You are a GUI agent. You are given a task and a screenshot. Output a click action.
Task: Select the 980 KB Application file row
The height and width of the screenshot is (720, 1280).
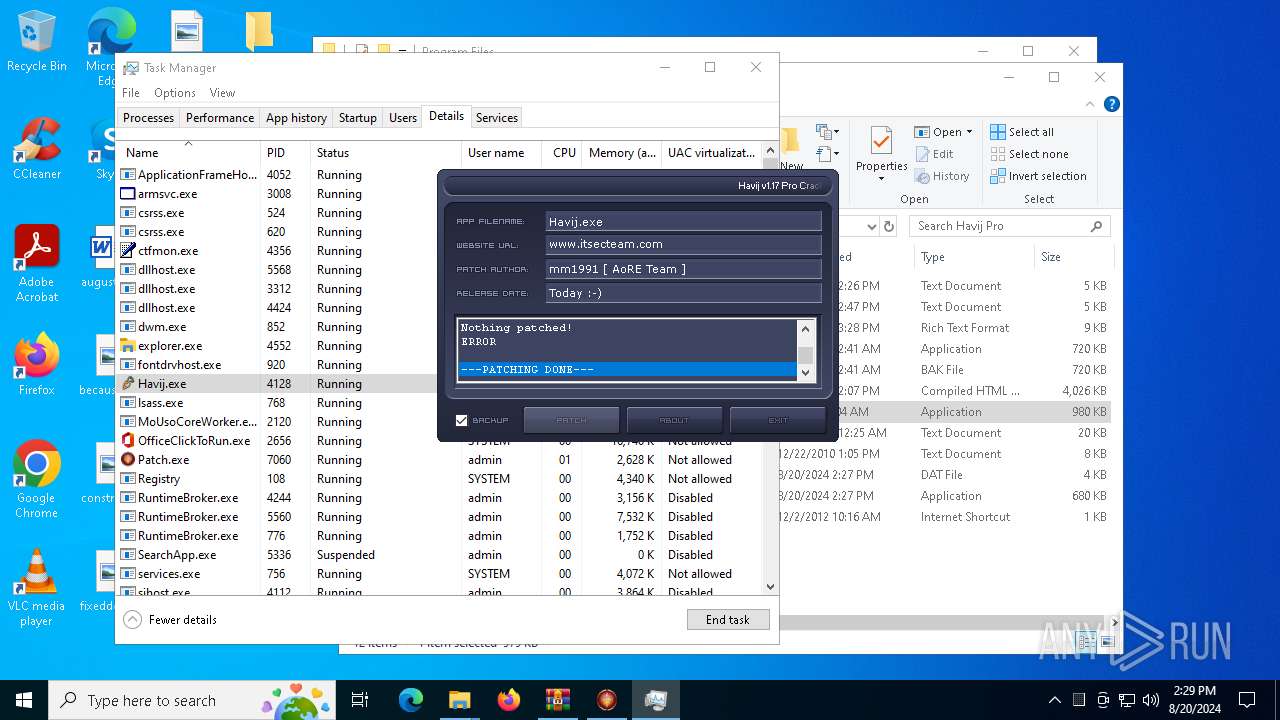(x=975, y=412)
